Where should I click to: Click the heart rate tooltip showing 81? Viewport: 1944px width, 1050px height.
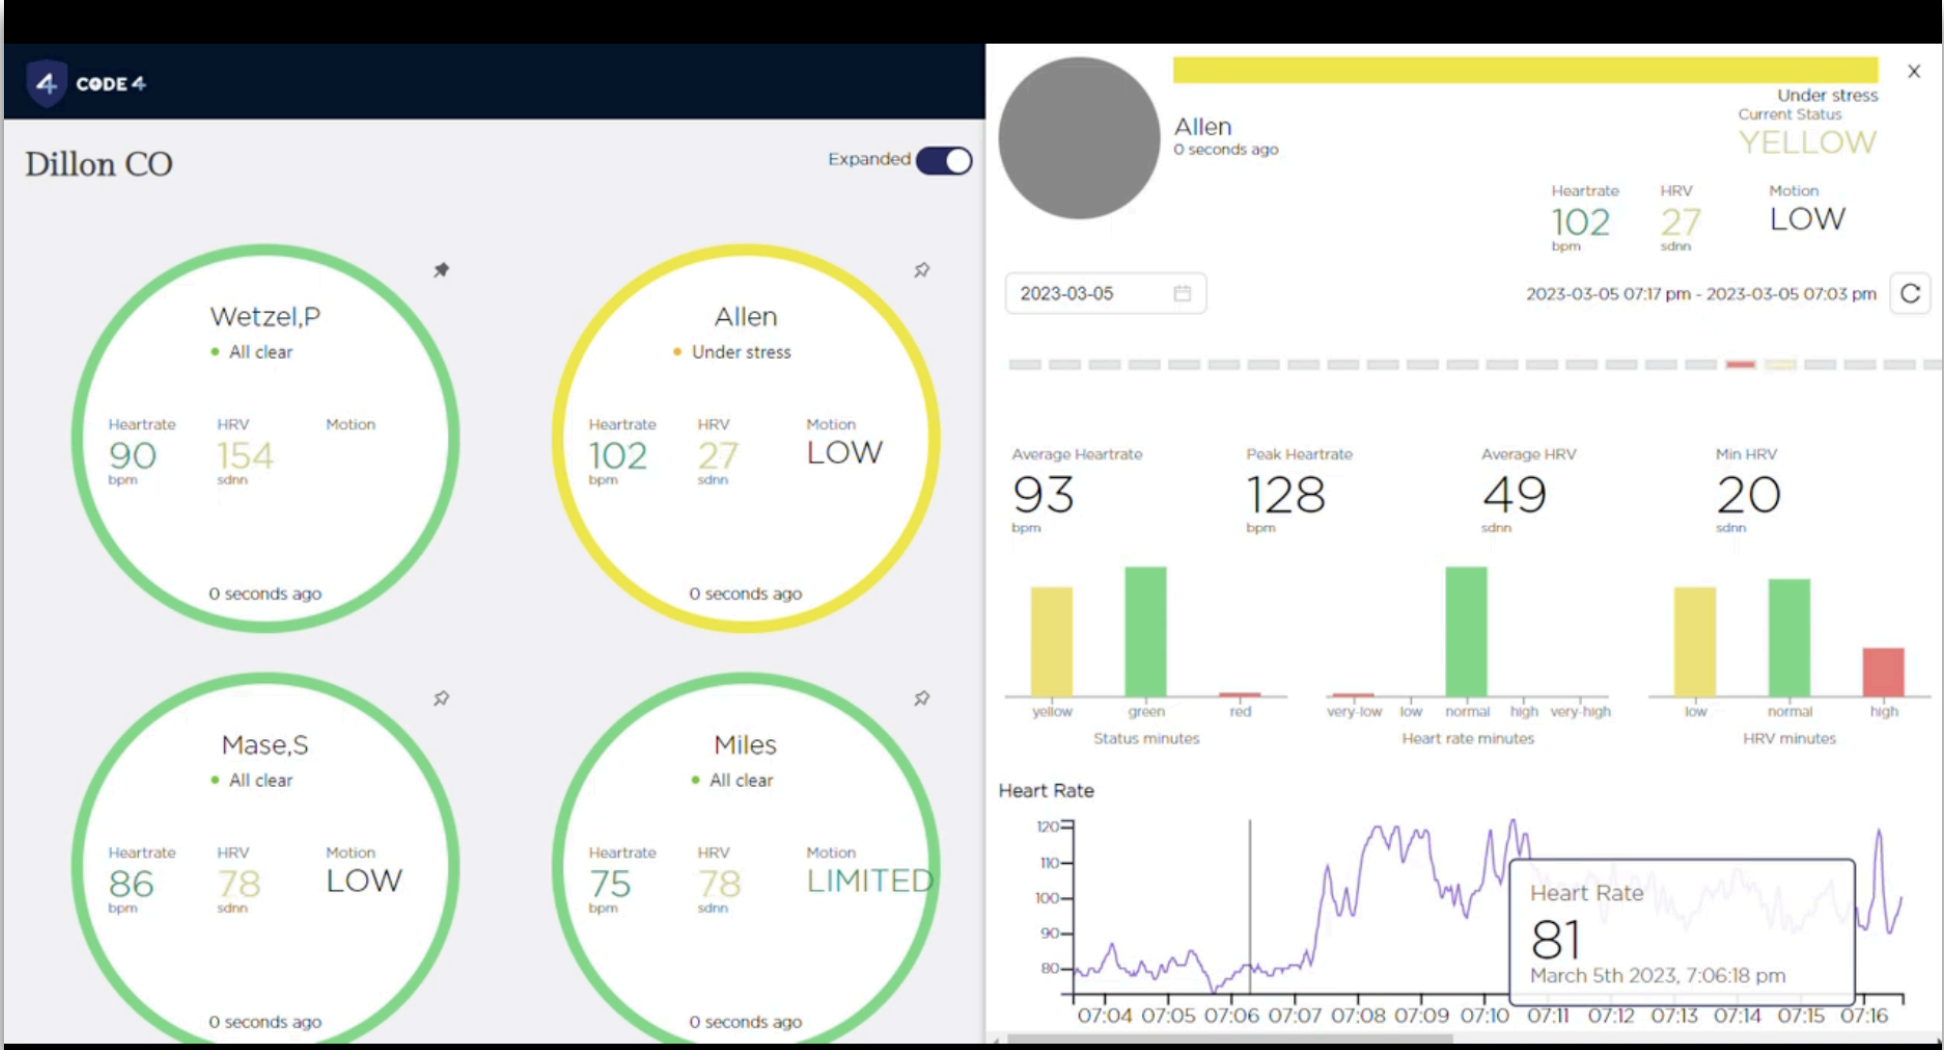point(1682,932)
